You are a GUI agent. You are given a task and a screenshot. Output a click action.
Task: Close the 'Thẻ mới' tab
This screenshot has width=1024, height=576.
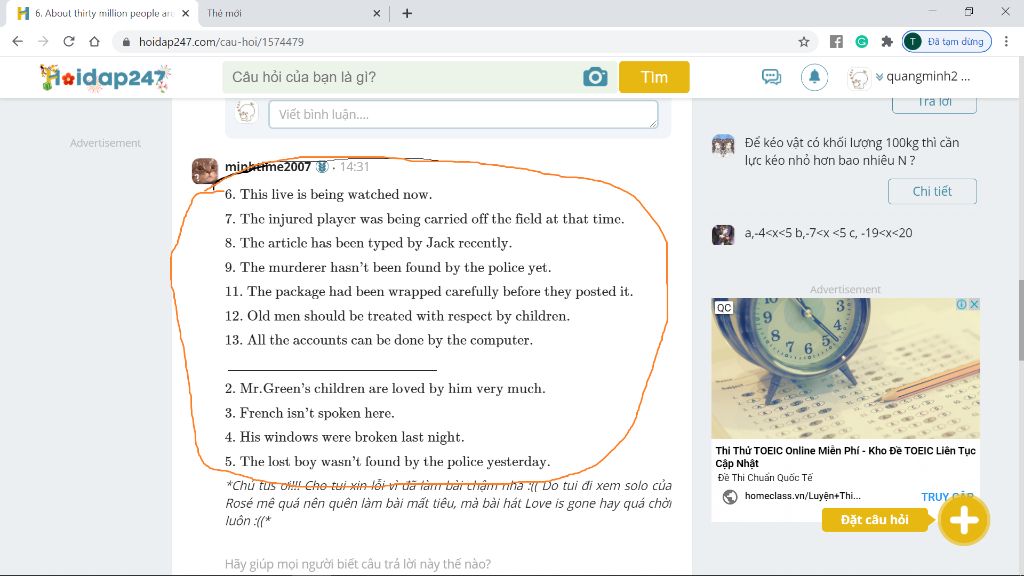pyautogui.click(x=376, y=13)
